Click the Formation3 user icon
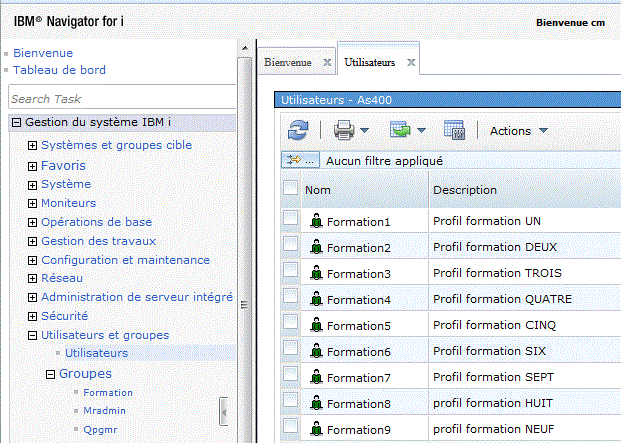This screenshot has height=443, width=621. pyautogui.click(x=316, y=273)
